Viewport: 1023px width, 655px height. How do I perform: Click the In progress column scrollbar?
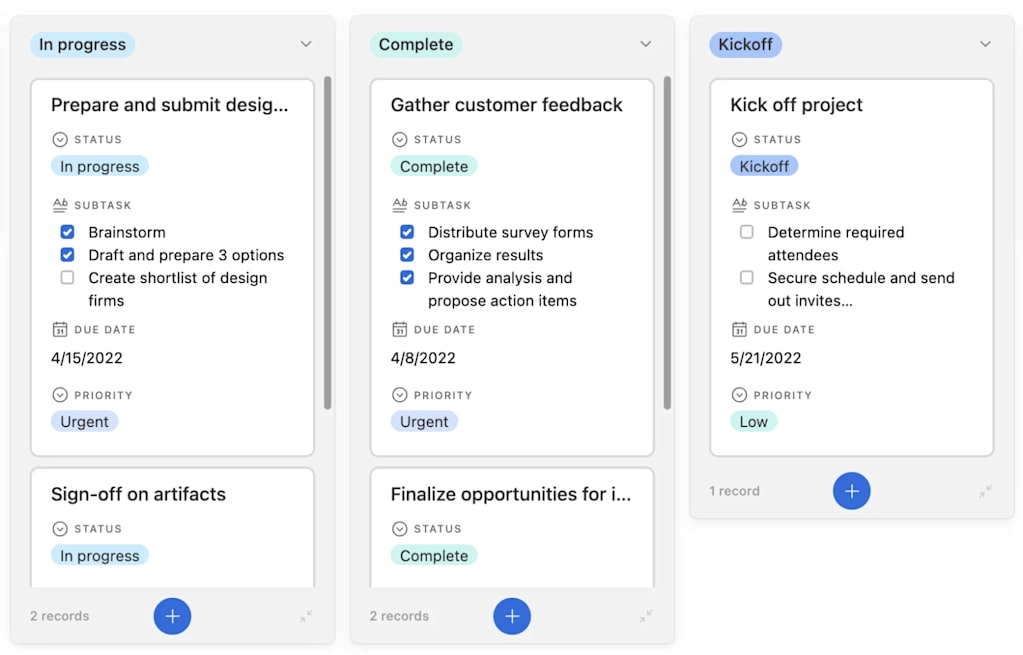[x=328, y=243]
